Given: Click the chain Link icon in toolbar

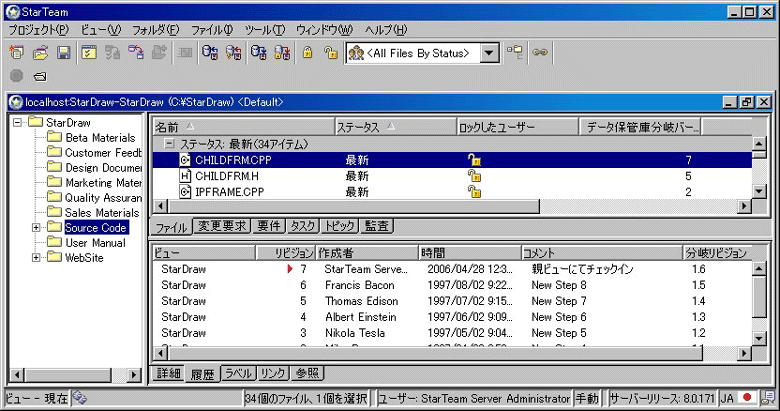Looking at the screenshot, I should coord(540,52).
